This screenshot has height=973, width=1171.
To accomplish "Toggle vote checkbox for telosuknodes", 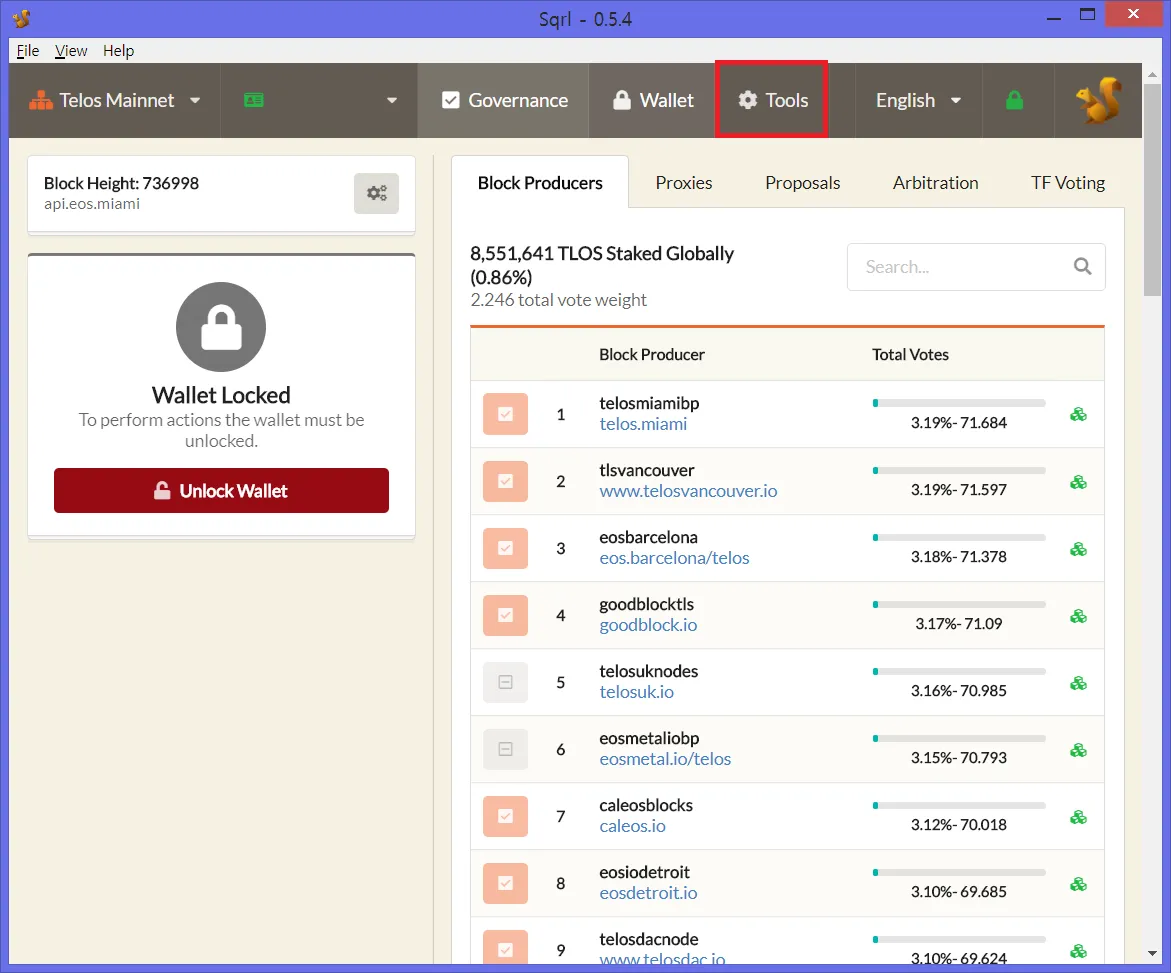I will [x=506, y=682].
